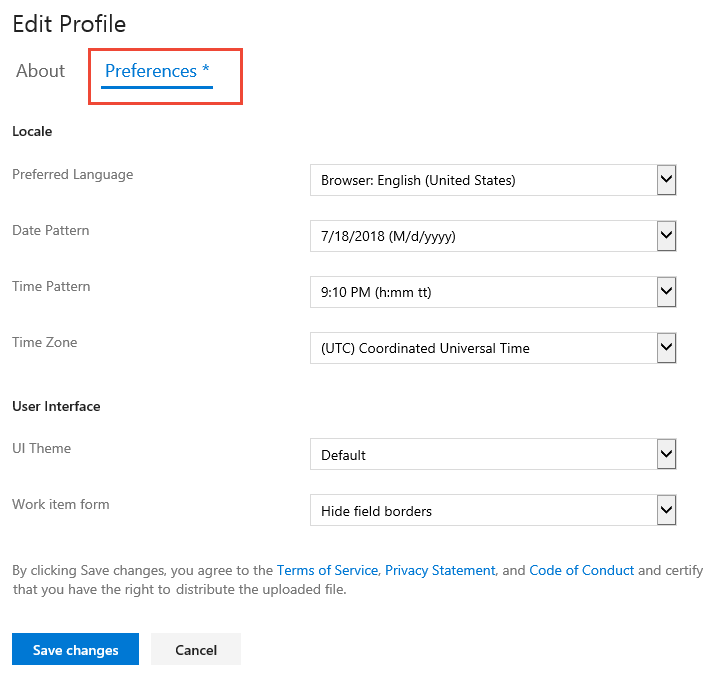
Task: Switch to the About tab
Action: (40, 71)
